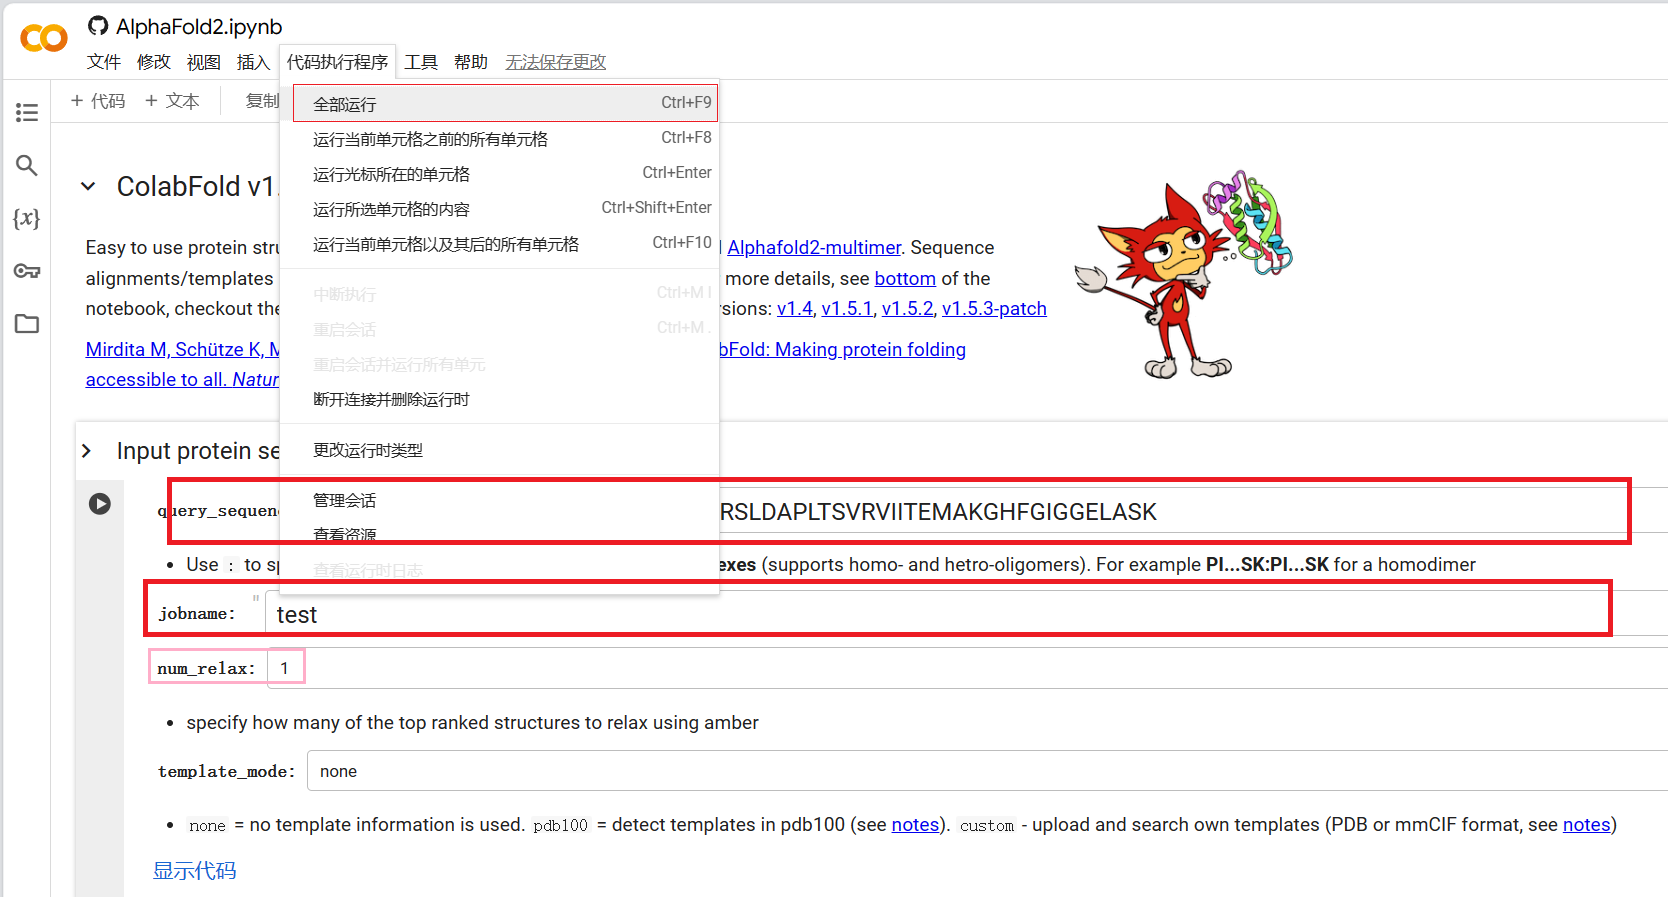Viewport: 1668px width, 897px height.
Task: Open the notes link after mmCIF format
Action: [1586, 824]
